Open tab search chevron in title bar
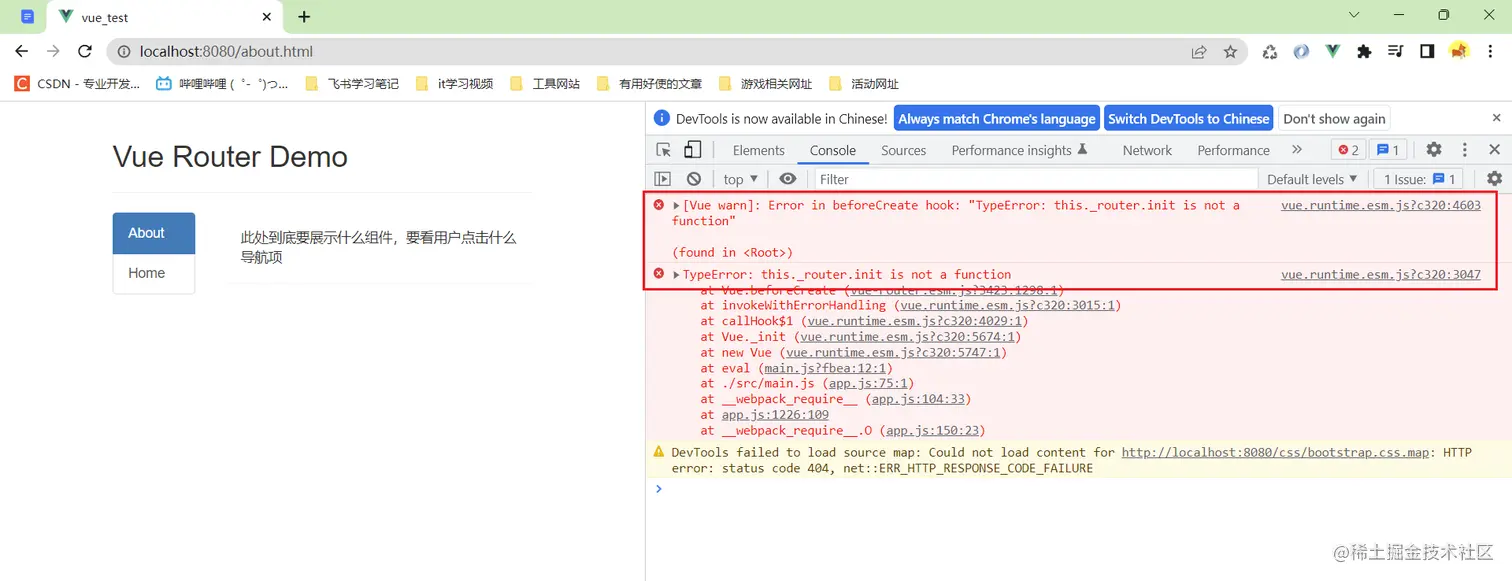 [x=1354, y=15]
